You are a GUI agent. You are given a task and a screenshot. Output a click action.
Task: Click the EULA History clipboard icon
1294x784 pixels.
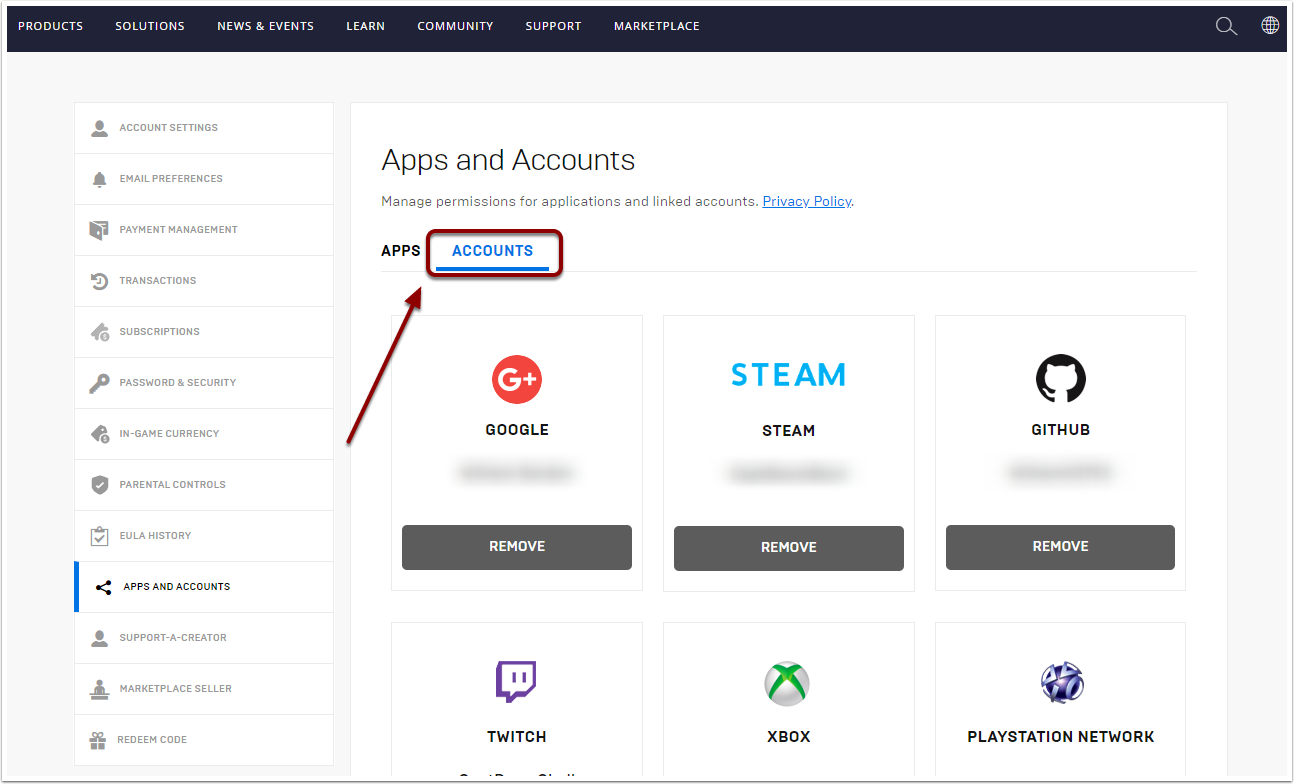pos(99,536)
